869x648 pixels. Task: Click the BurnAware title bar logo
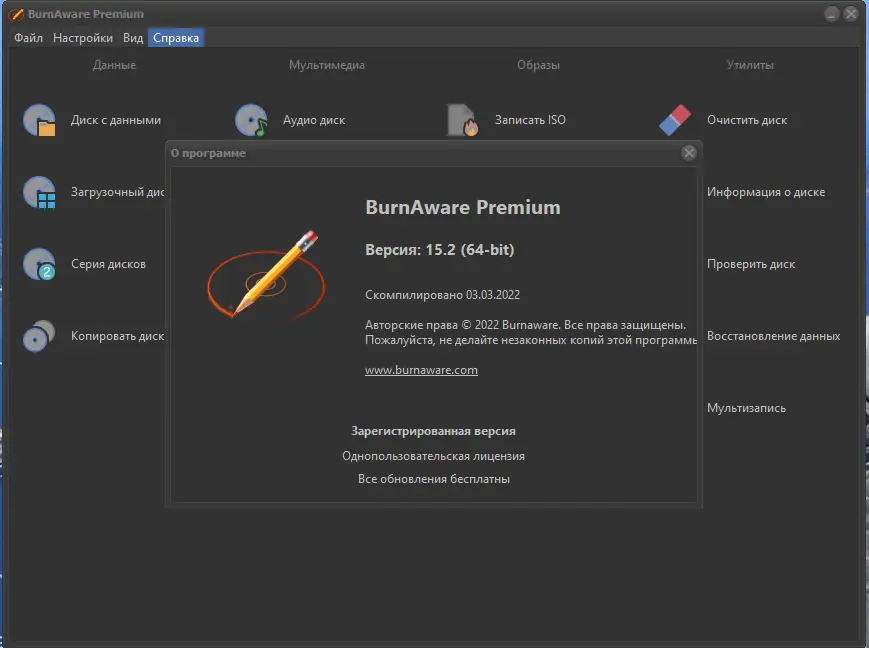tap(16, 14)
